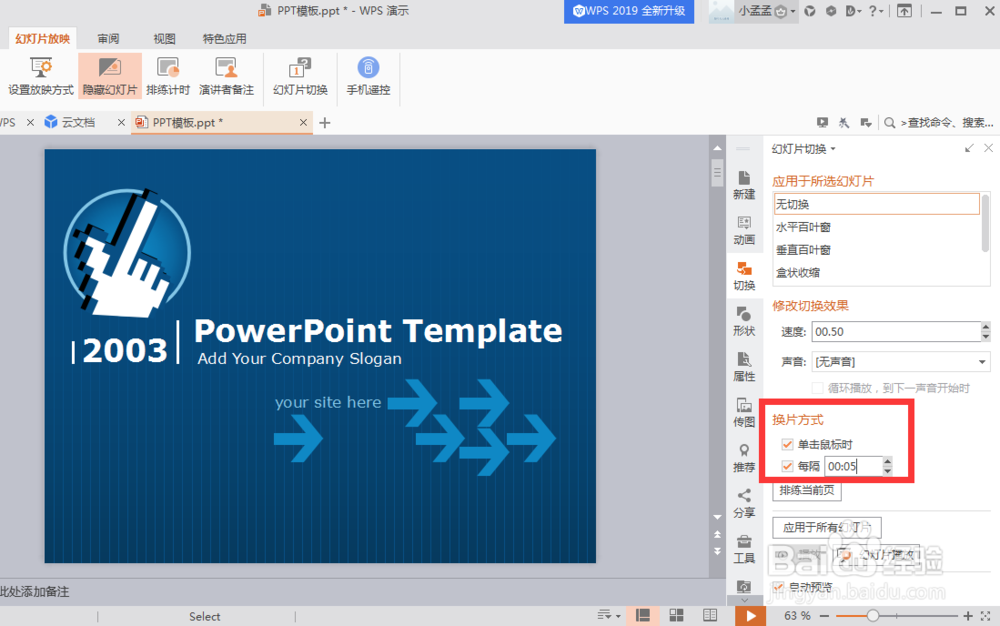This screenshot has width=1000, height=626.
Task: Click 新建 icon in side panel
Action: tap(744, 185)
